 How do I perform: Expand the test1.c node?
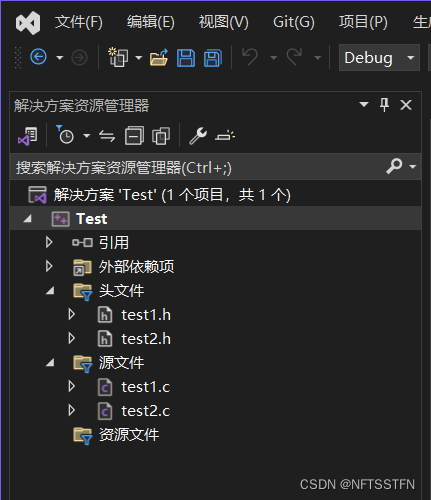72,386
